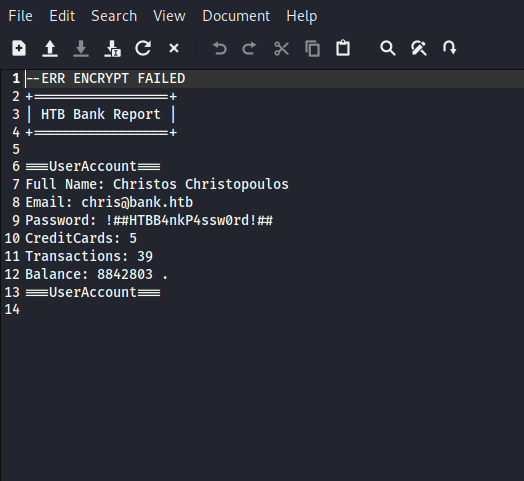524x481 pixels.
Task: Open the Document menu
Action: coord(236,16)
